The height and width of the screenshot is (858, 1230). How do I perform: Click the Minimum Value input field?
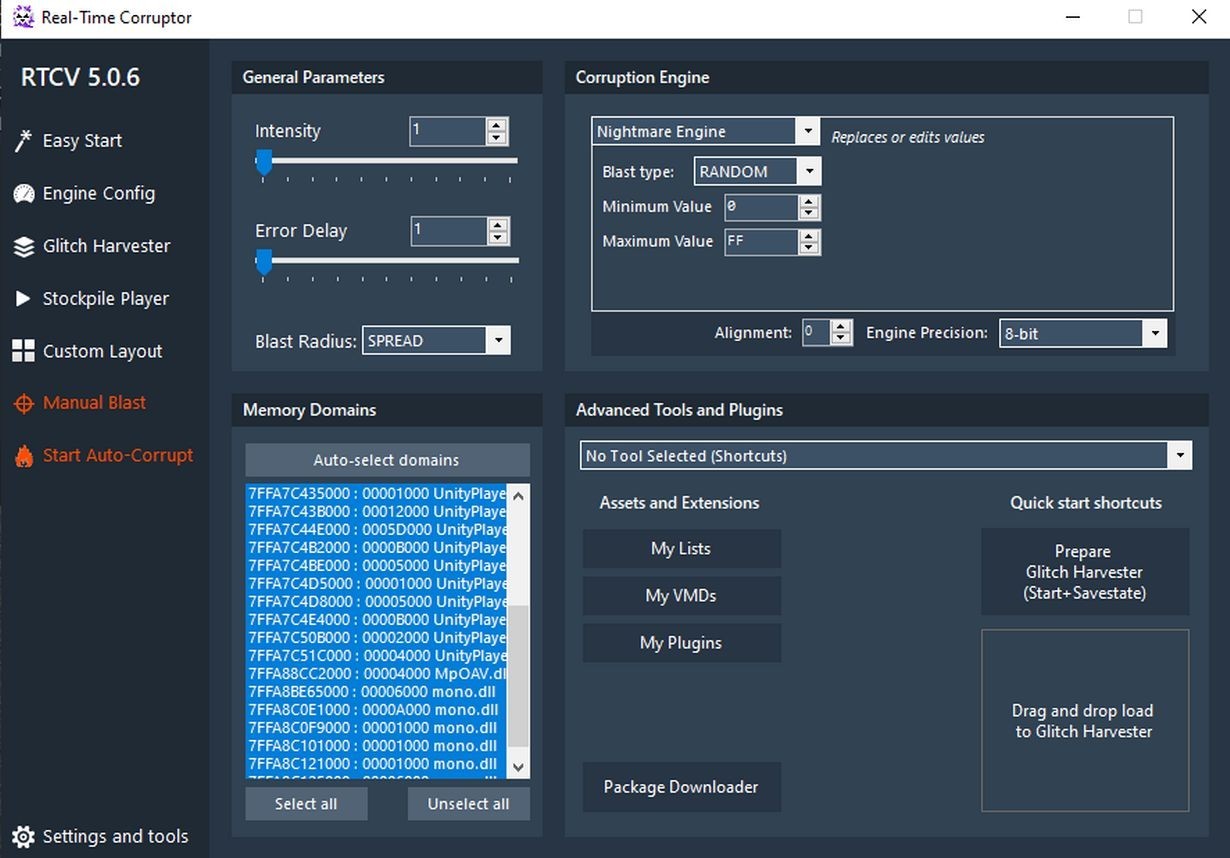pyautogui.click(x=760, y=207)
